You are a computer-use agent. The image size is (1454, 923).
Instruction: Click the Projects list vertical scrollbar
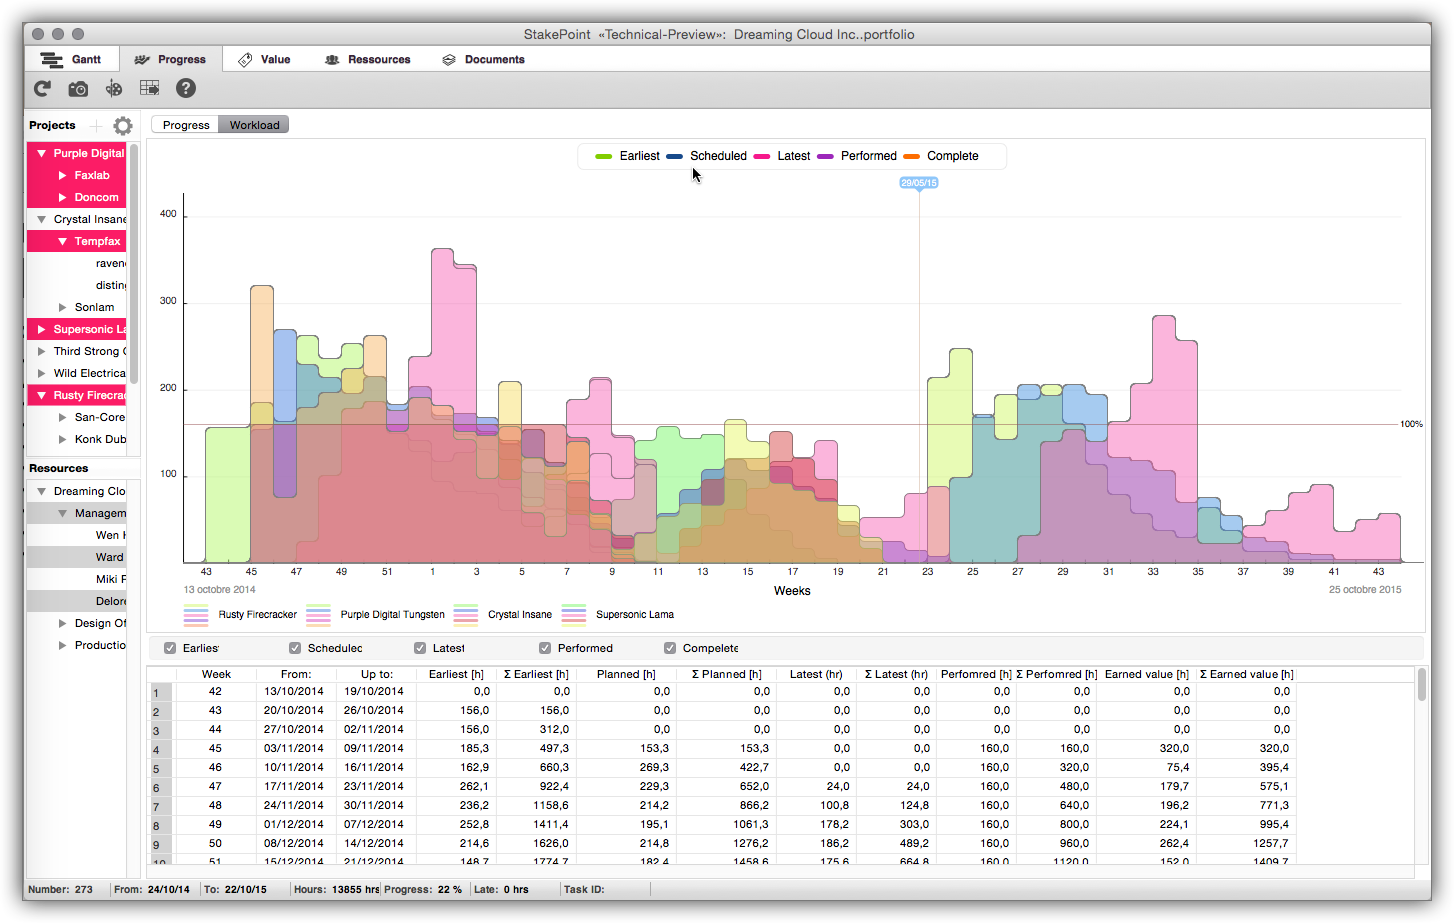coord(133,262)
